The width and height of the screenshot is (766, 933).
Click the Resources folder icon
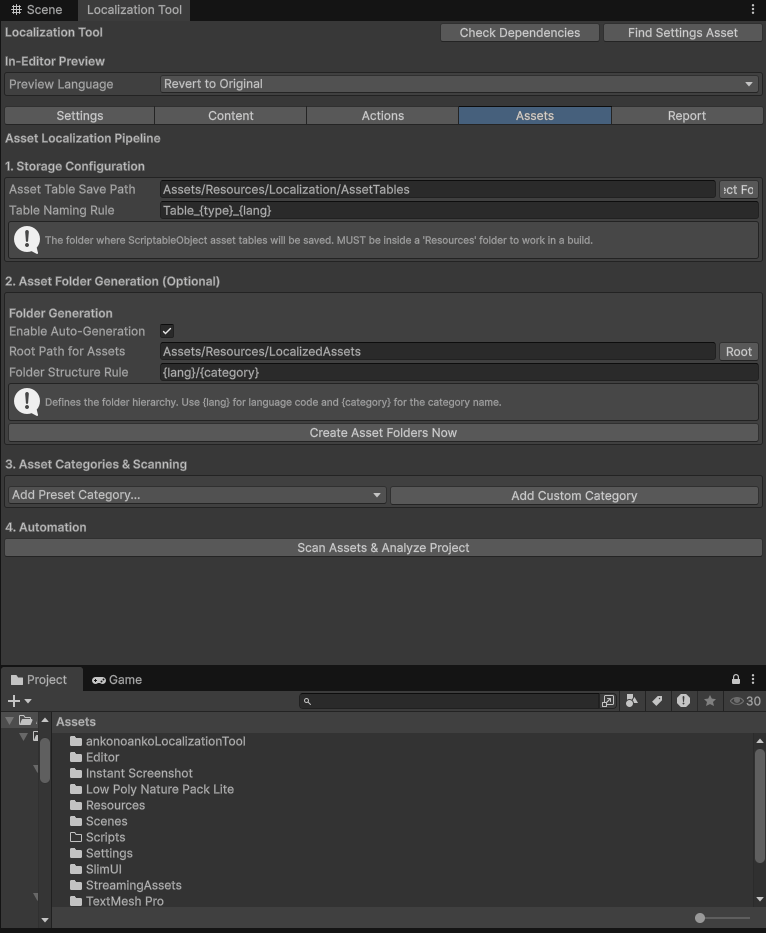pos(76,805)
